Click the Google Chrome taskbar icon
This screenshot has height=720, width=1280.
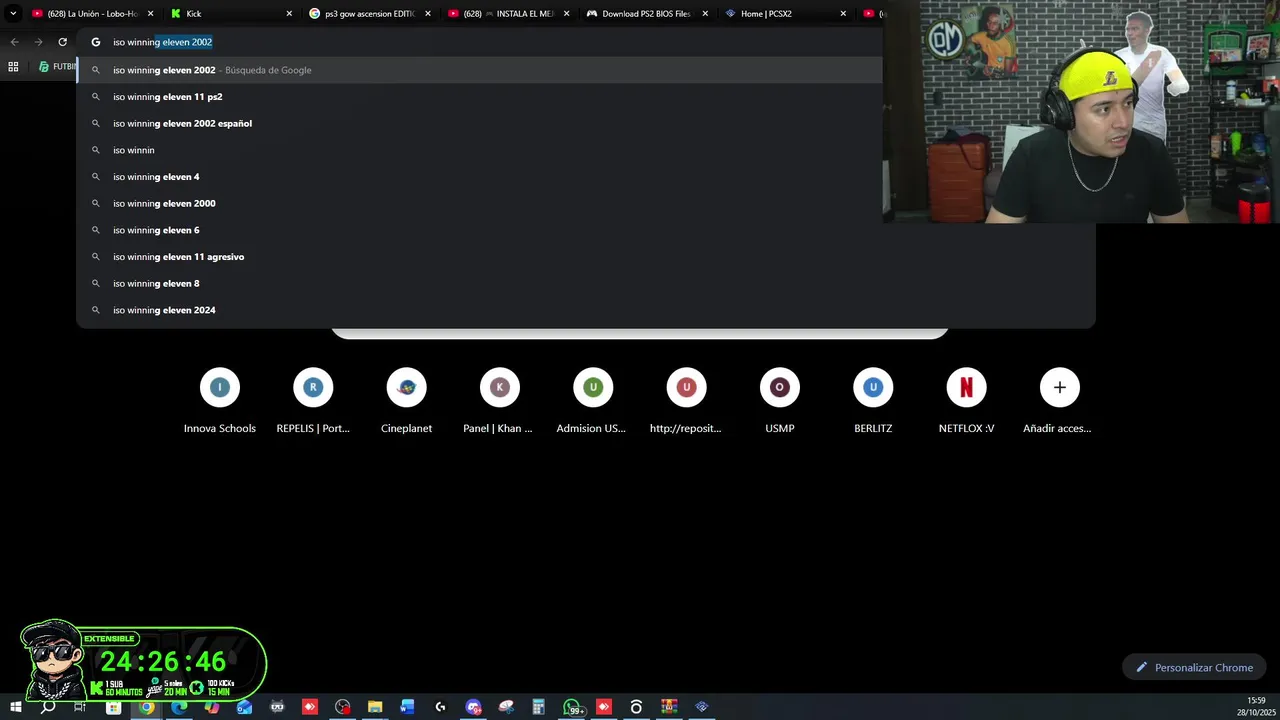146,707
